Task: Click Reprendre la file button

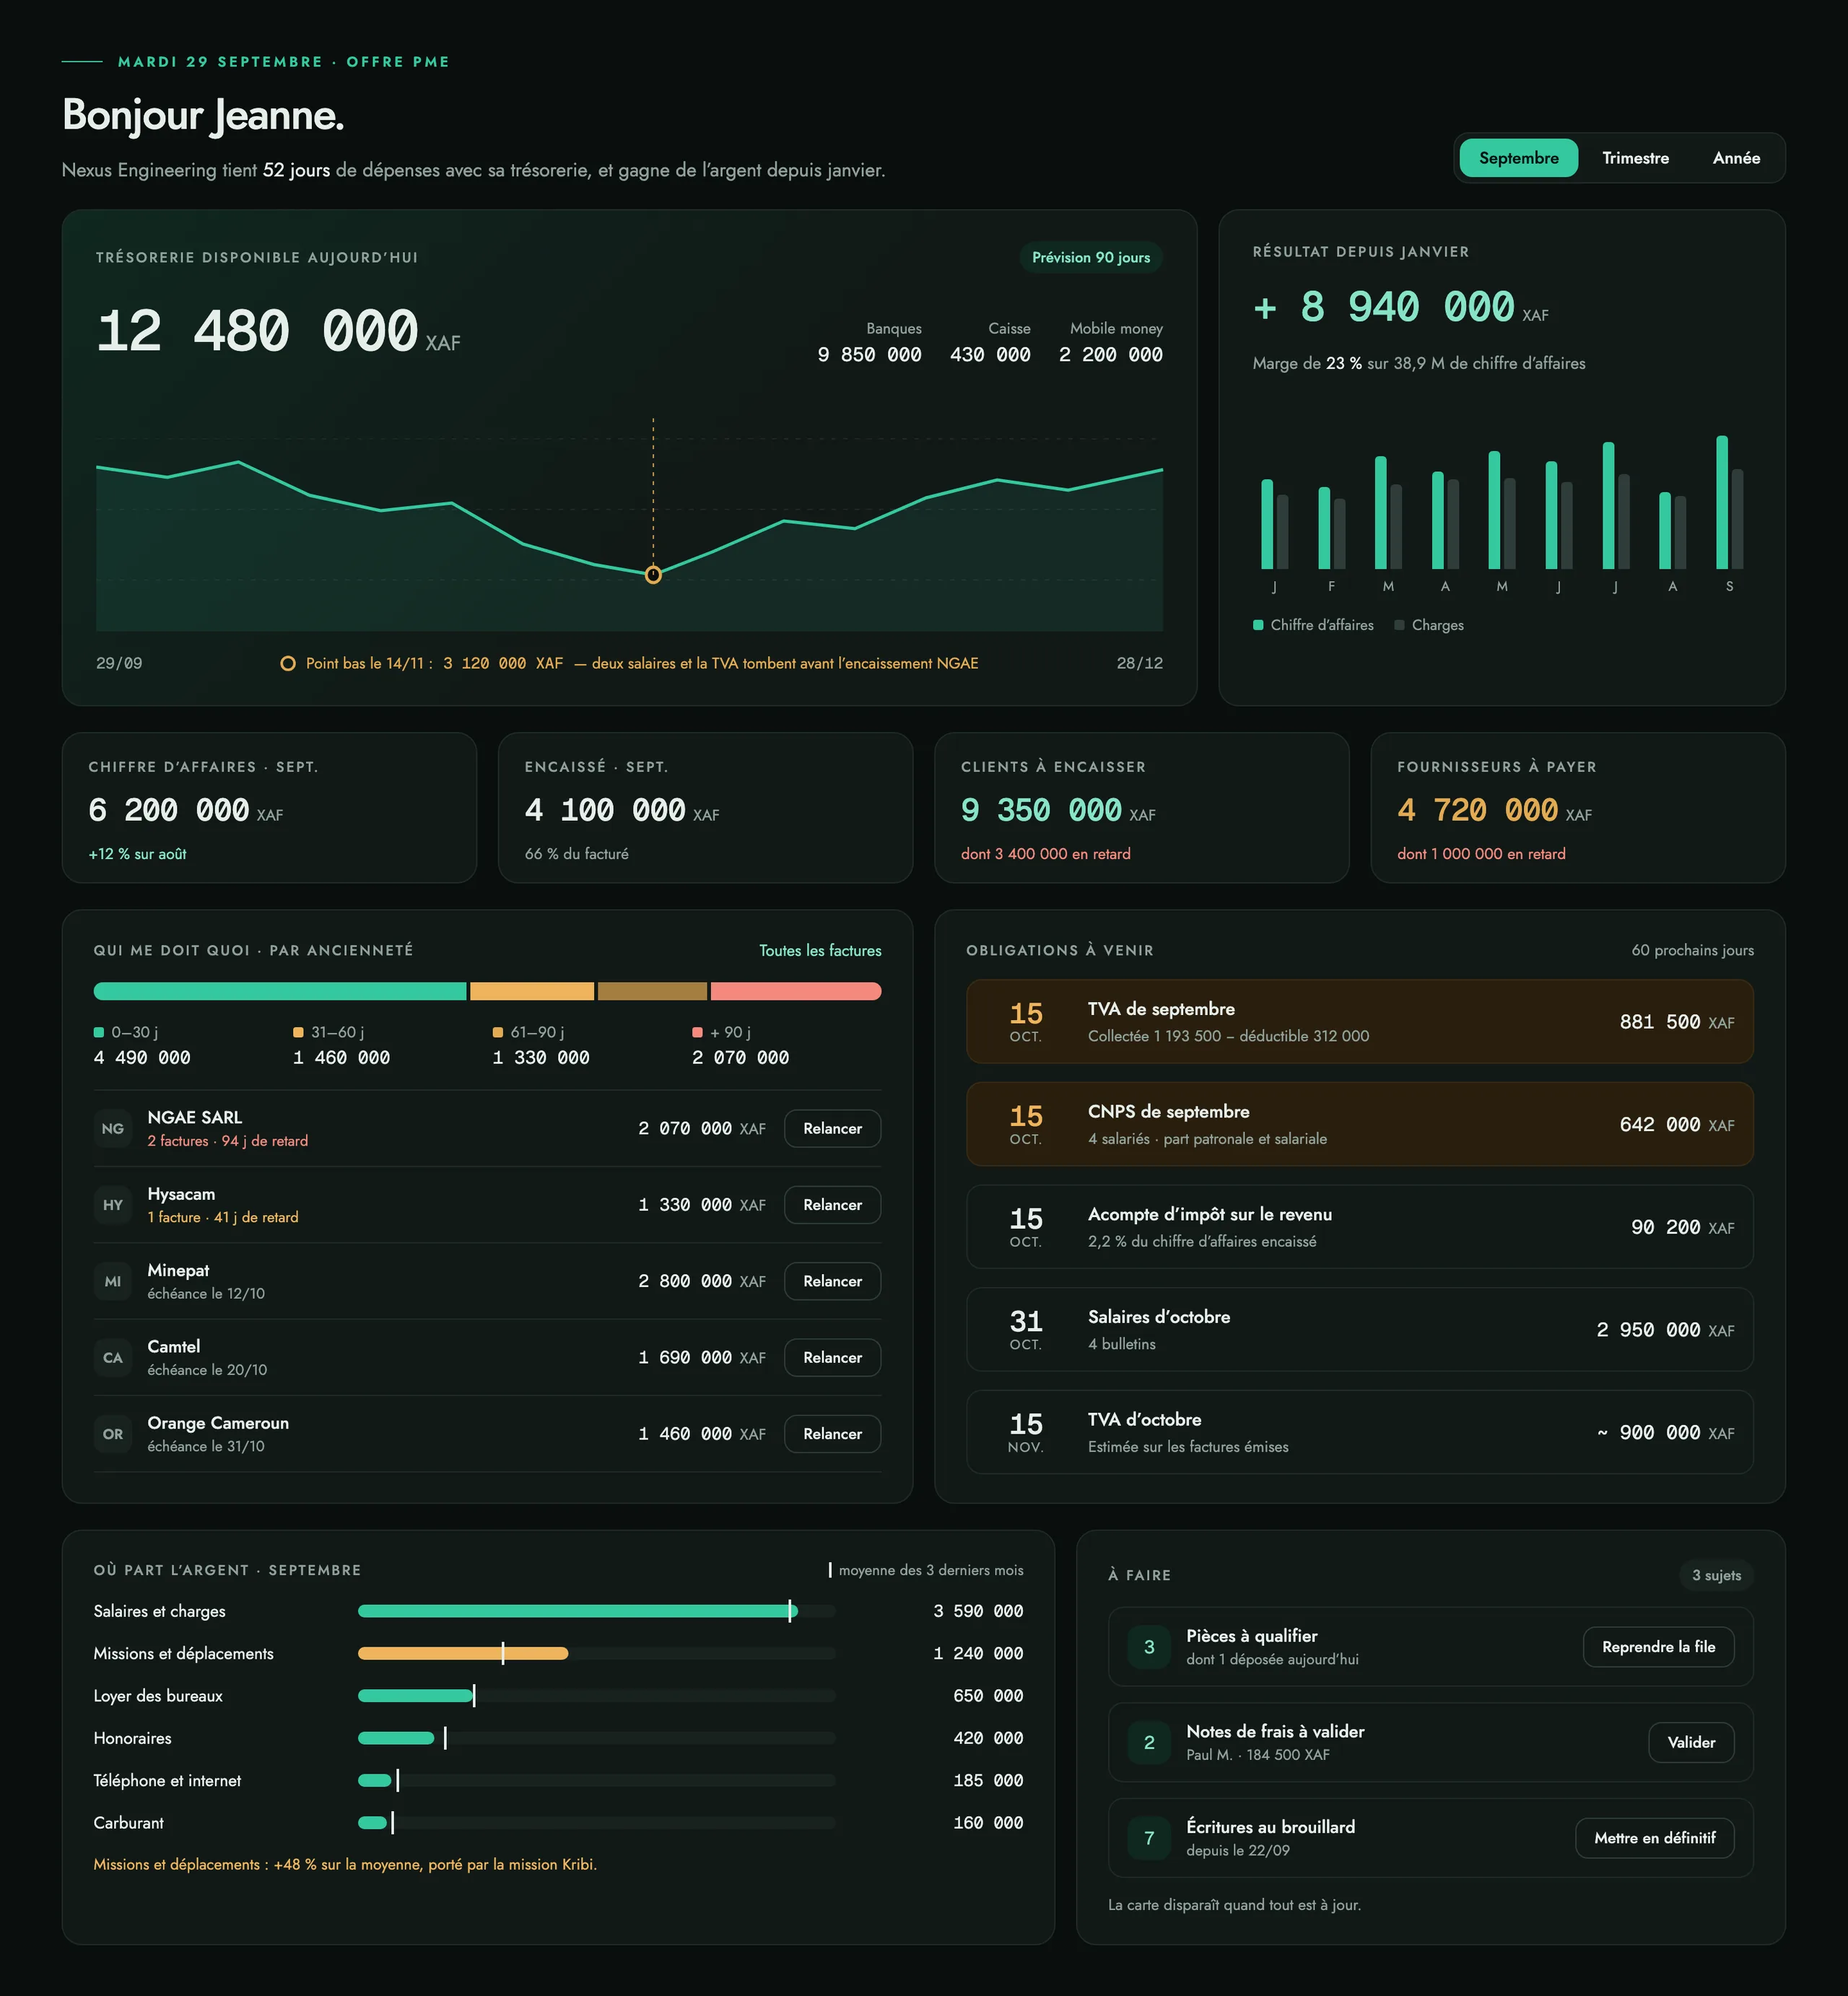Action: pos(1658,1646)
